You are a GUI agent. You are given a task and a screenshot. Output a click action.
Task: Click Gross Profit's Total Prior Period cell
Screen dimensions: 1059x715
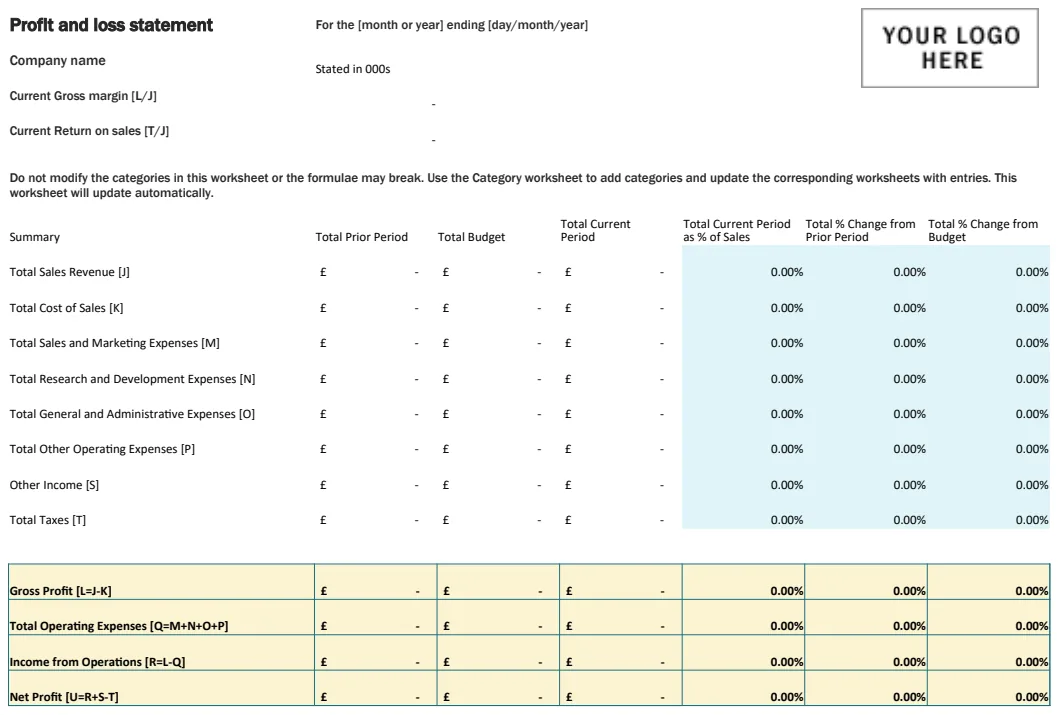click(376, 583)
